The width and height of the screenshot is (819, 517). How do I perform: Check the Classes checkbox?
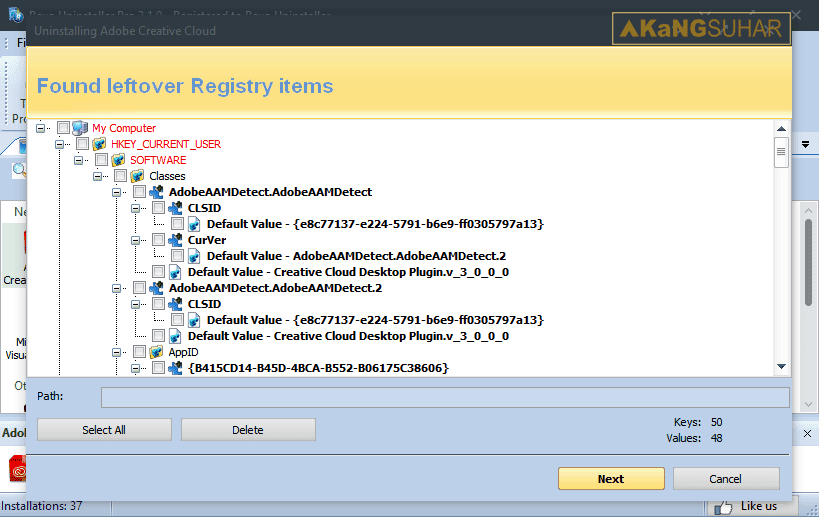click(120, 176)
